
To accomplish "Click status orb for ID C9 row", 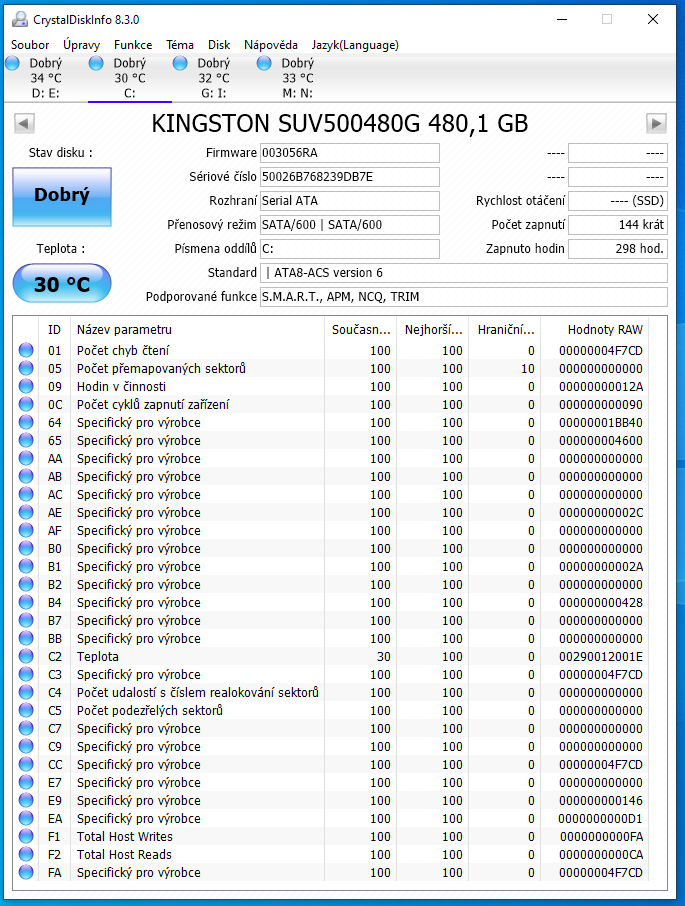I will (26, 746).
